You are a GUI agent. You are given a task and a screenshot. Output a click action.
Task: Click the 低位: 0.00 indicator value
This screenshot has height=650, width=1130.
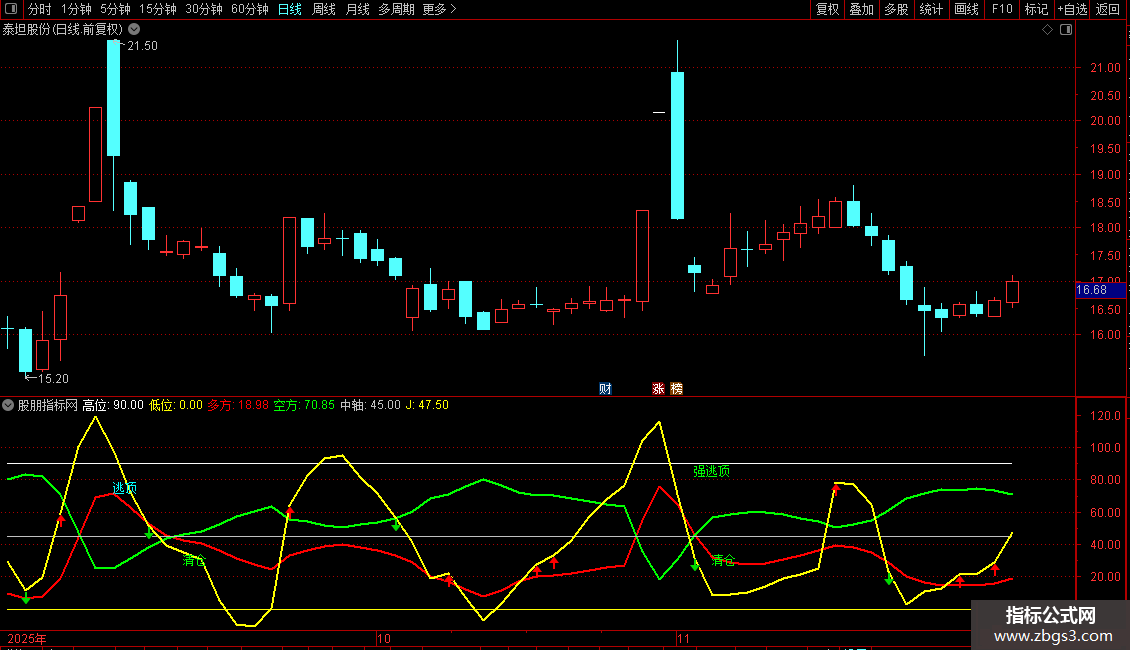tap(176, 405)
